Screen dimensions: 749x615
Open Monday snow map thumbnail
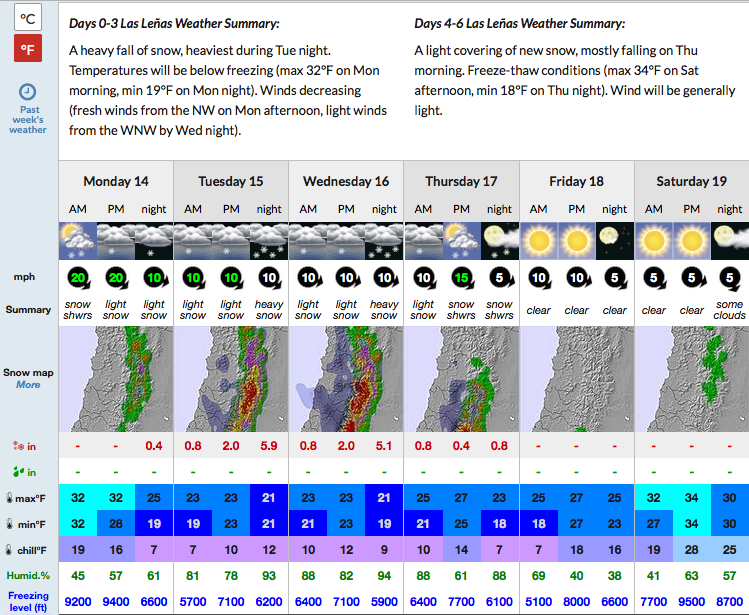[x=116, y=379]
